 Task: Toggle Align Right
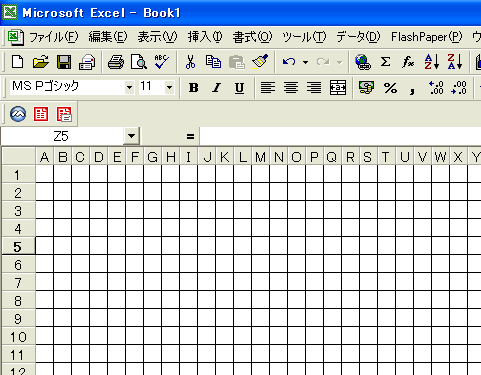coord(314,88)
